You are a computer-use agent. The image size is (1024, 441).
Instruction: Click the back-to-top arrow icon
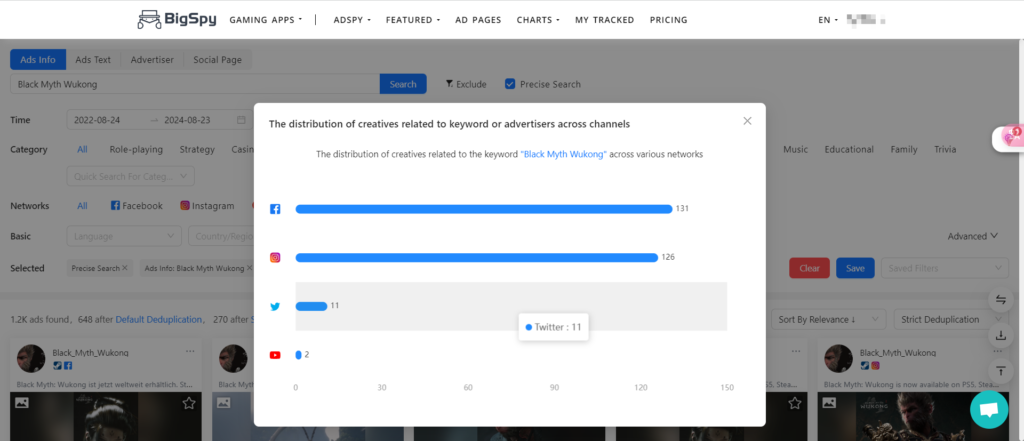click(x=1001, y=370)
